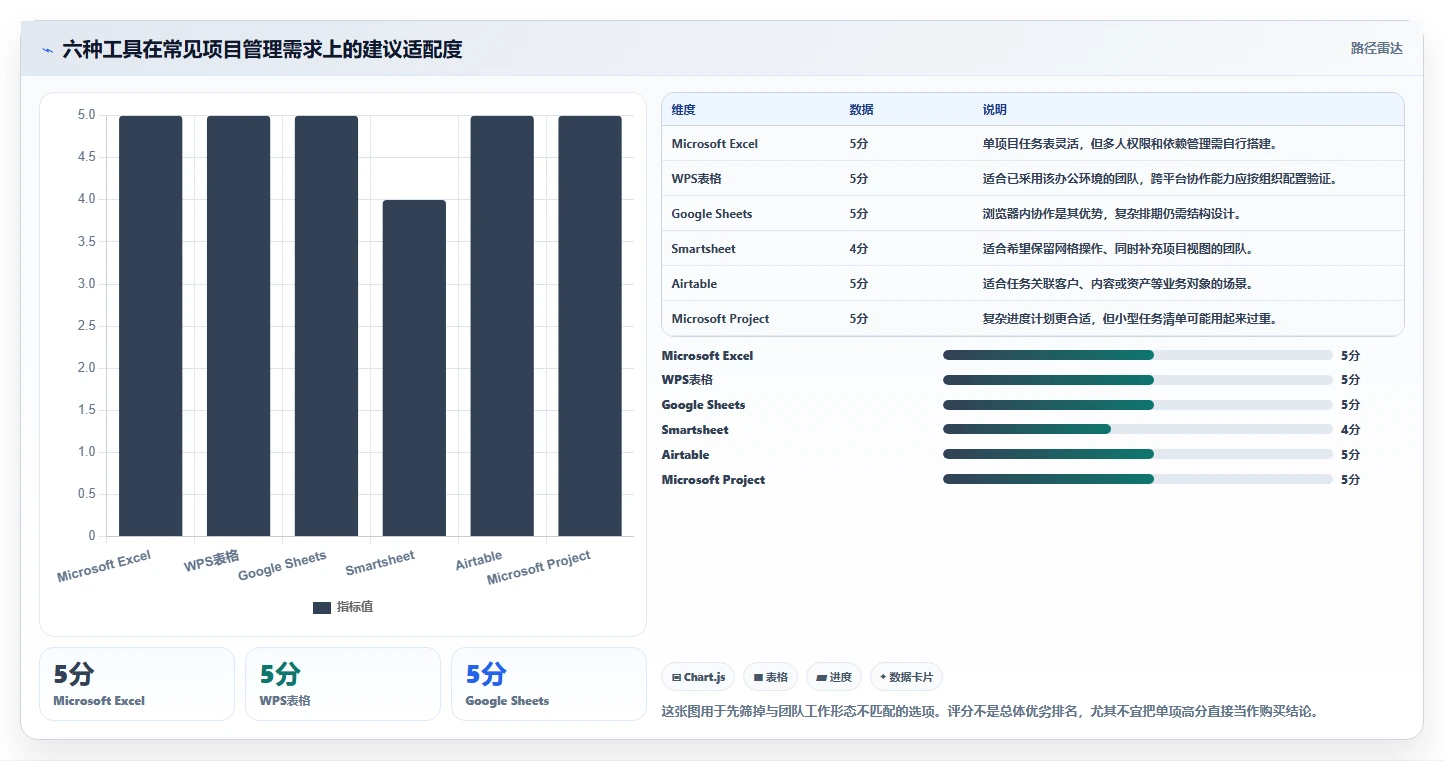
Task: Click the Microsoft Excel progress bar
Action: coord(1138,355)
